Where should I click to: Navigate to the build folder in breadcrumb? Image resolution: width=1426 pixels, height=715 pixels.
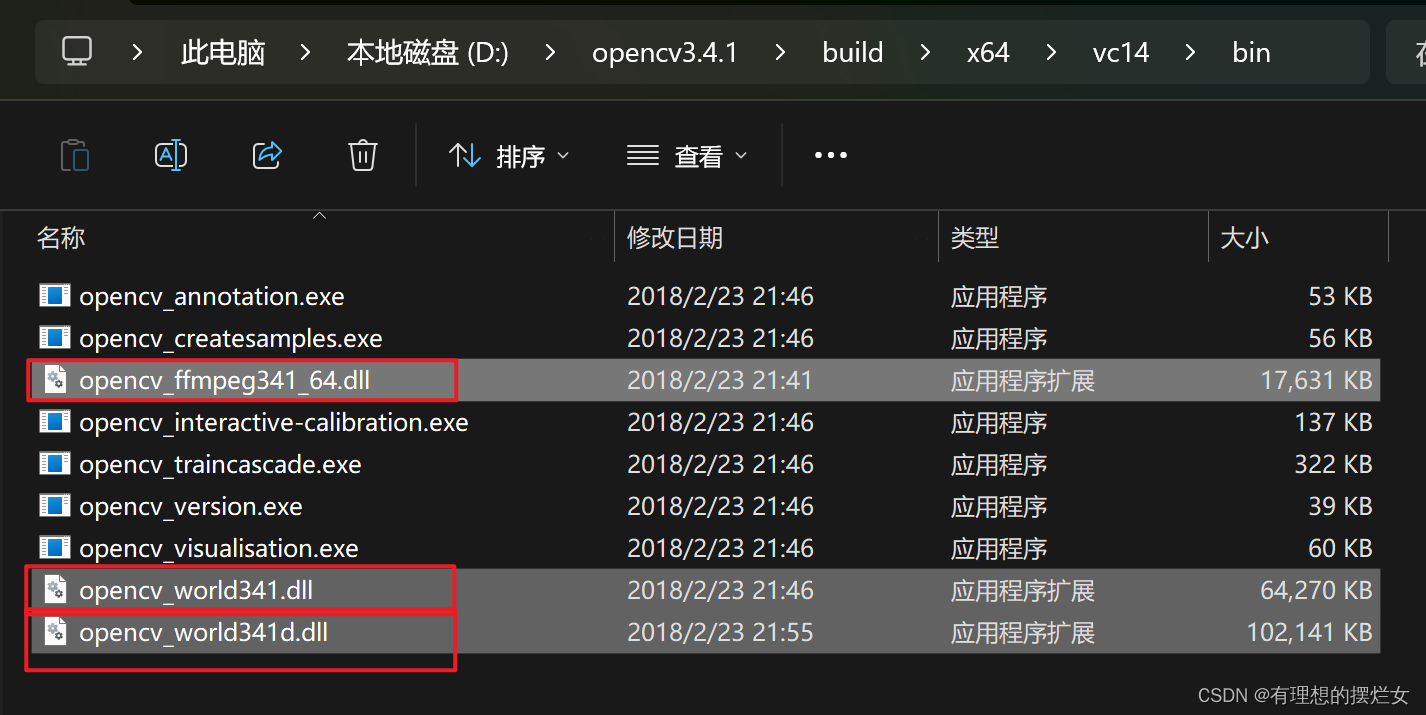[x=852, y=52]
